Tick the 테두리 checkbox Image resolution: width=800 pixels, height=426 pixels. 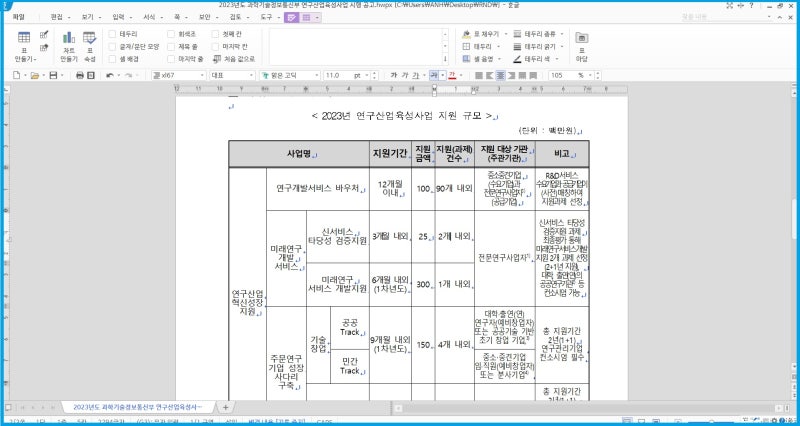[112, 34]
